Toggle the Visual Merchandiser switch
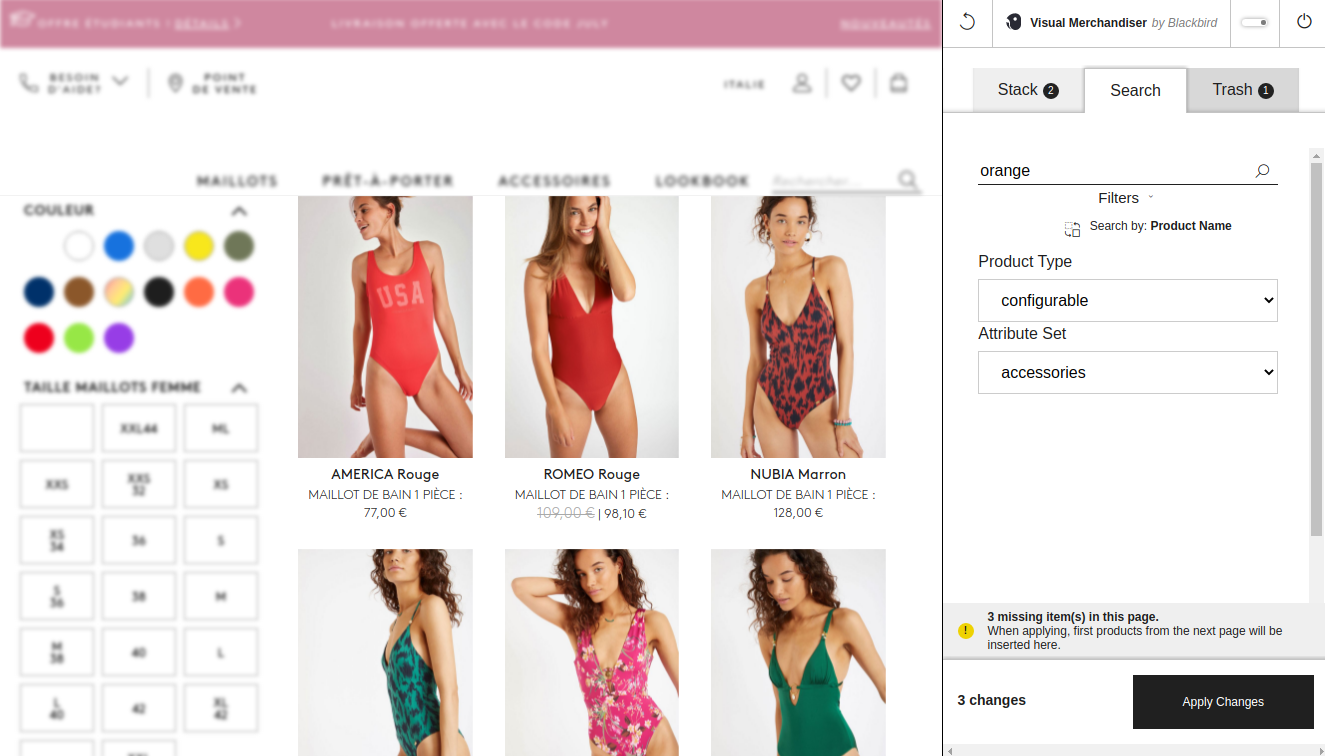 [1254, 22]
